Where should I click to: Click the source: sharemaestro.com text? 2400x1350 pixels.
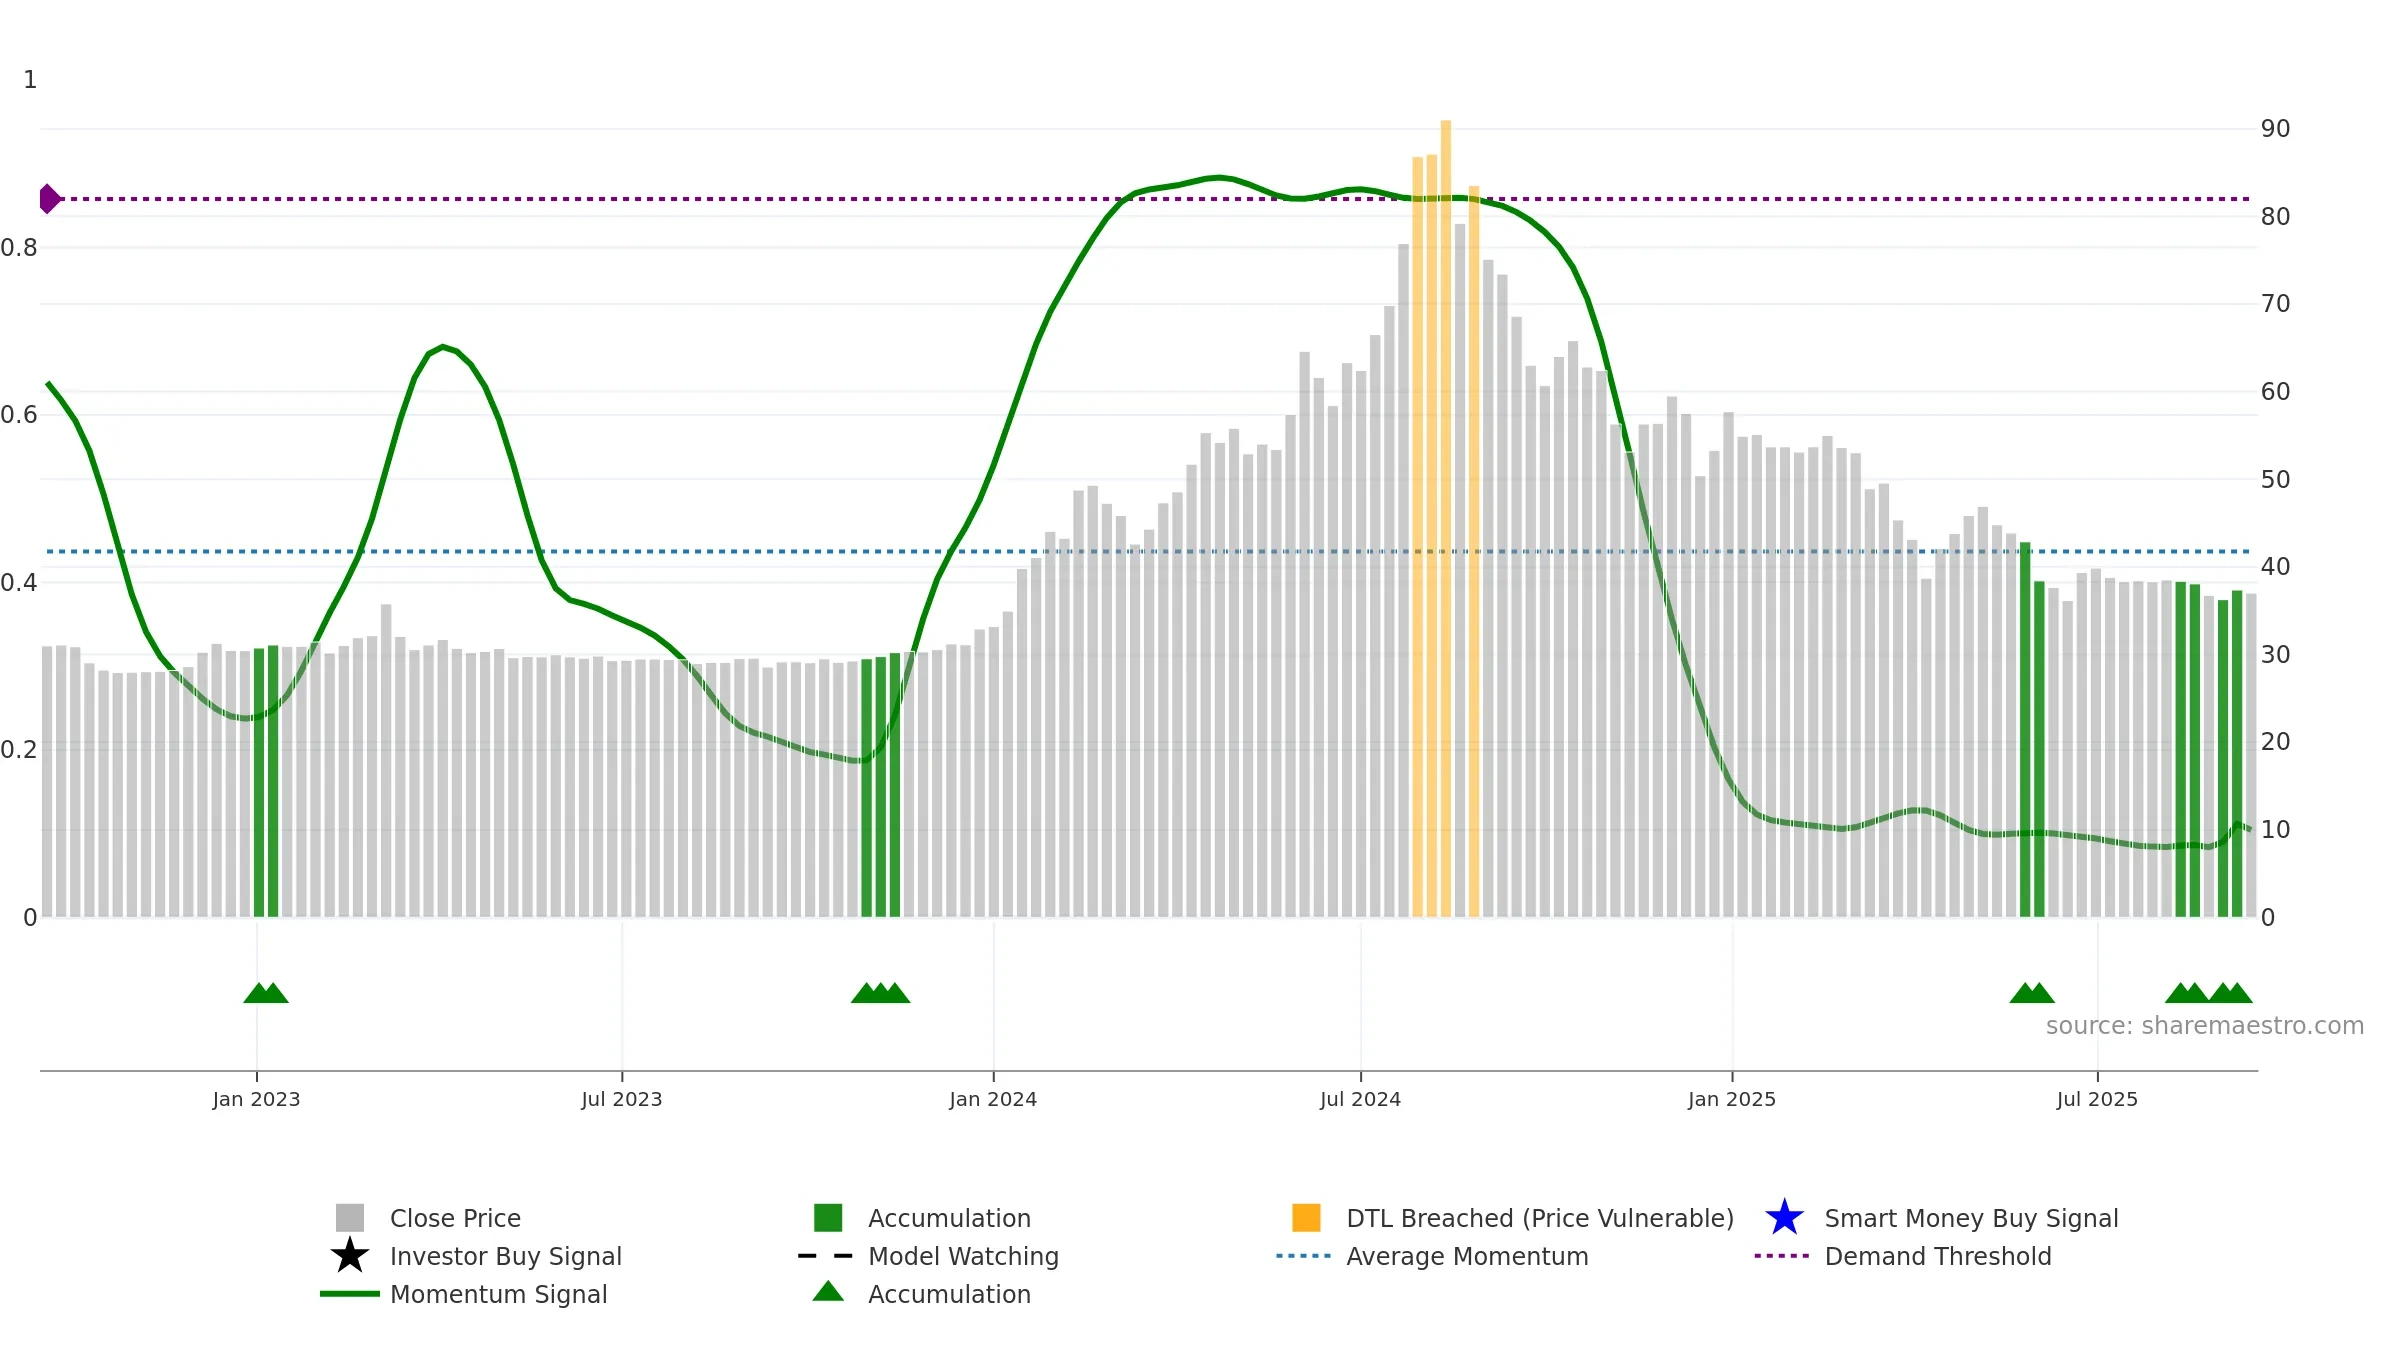click(2205, 1026)
